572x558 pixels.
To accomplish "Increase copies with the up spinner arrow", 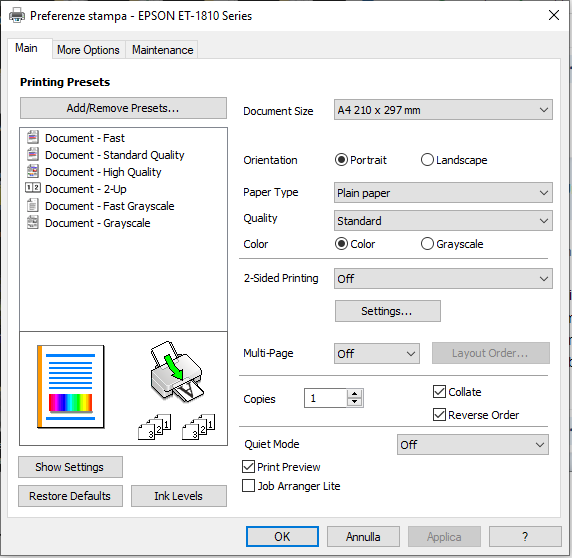I will click(x=354, y=394).
